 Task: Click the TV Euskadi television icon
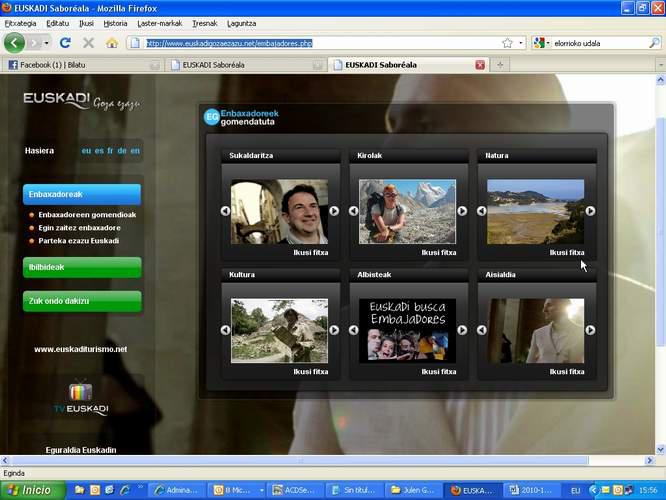(x=80, y=391)
